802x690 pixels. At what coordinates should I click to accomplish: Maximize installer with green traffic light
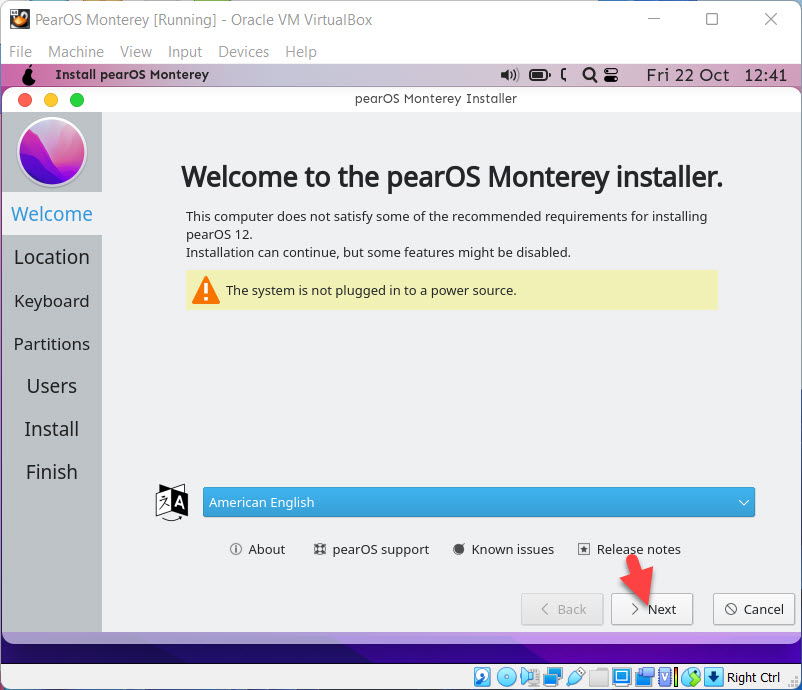[x=77, y=100]
